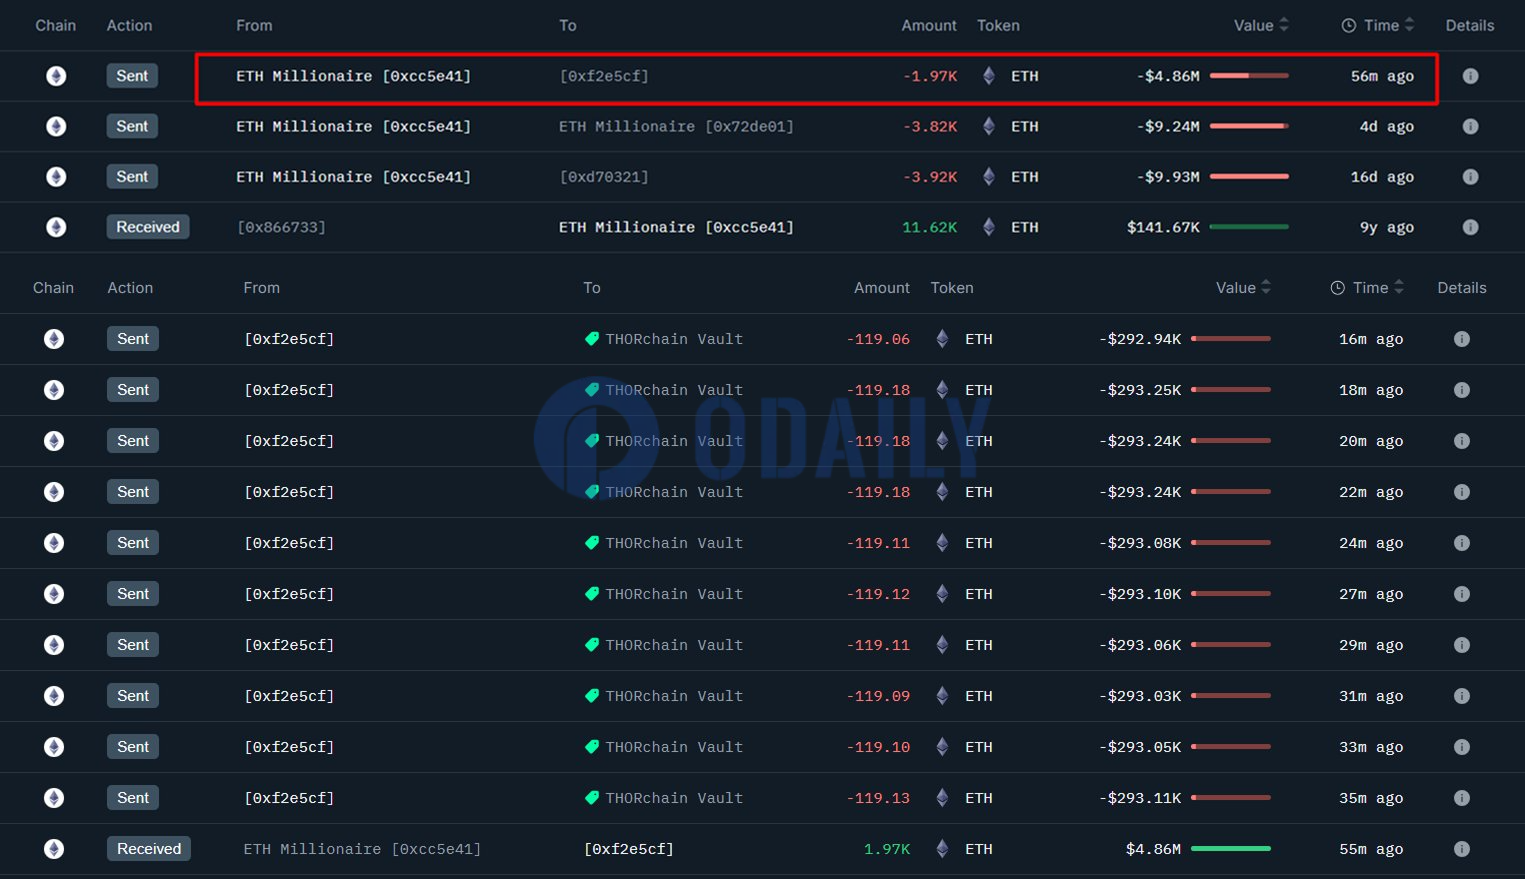Open details icon for 29m ago transfer
Image resolution: width=1525 pixels, height=879 pixels.
[x=1461, y=645]
